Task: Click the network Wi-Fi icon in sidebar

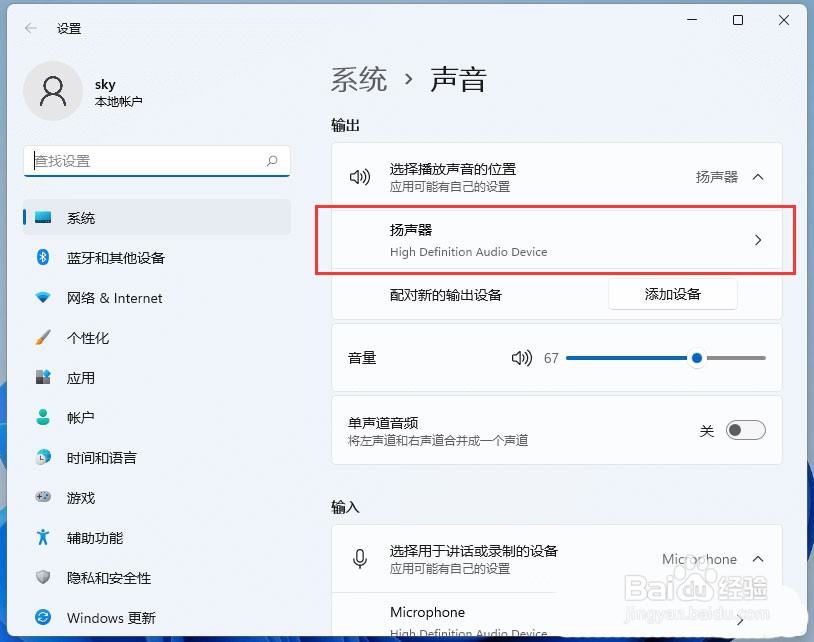Action: click(x=43, y=297)
